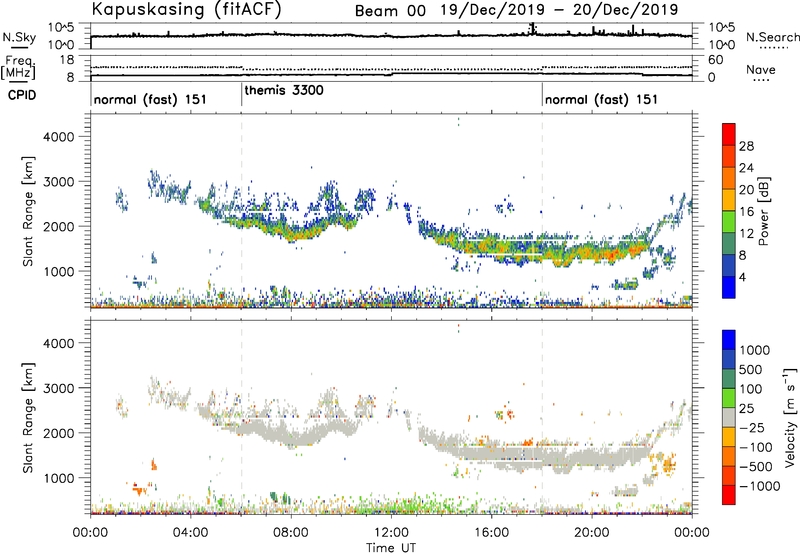Select normal (fast) 151 label after themis 3300
Screen dimensions: 800x554
coord(602,99)
